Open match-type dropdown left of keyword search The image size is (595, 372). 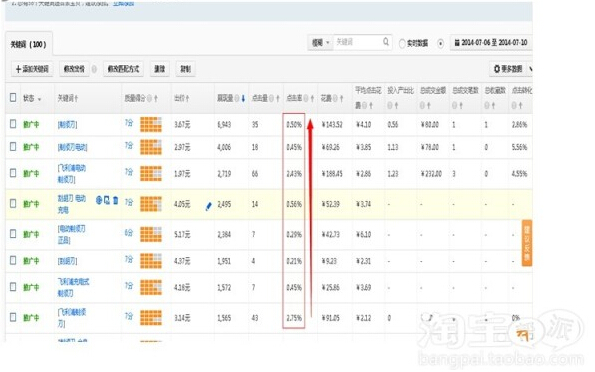click(x=320, y=43)
